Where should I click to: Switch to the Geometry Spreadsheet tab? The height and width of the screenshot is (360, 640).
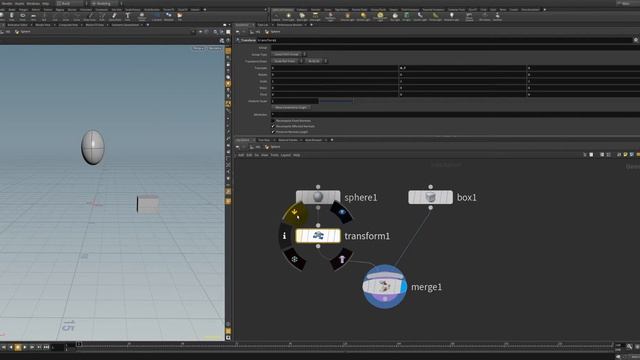click(x=125, y=25)
